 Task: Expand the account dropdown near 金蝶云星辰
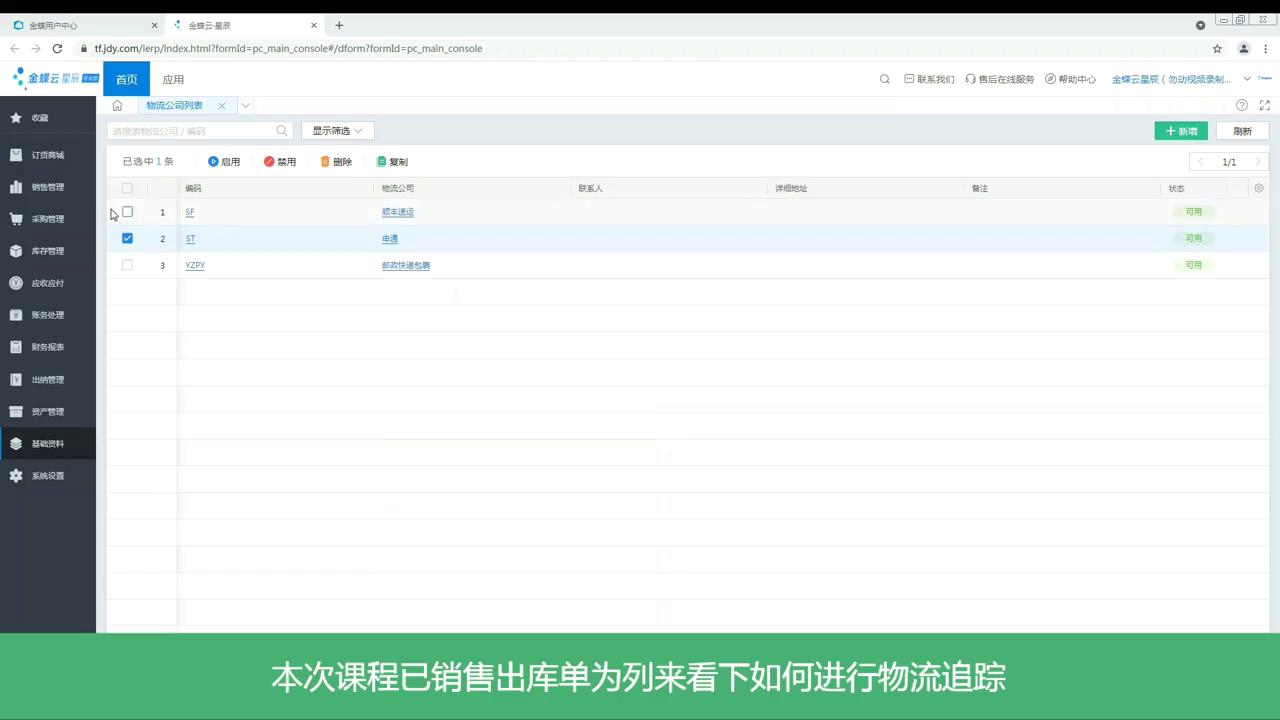point(1247,79)
